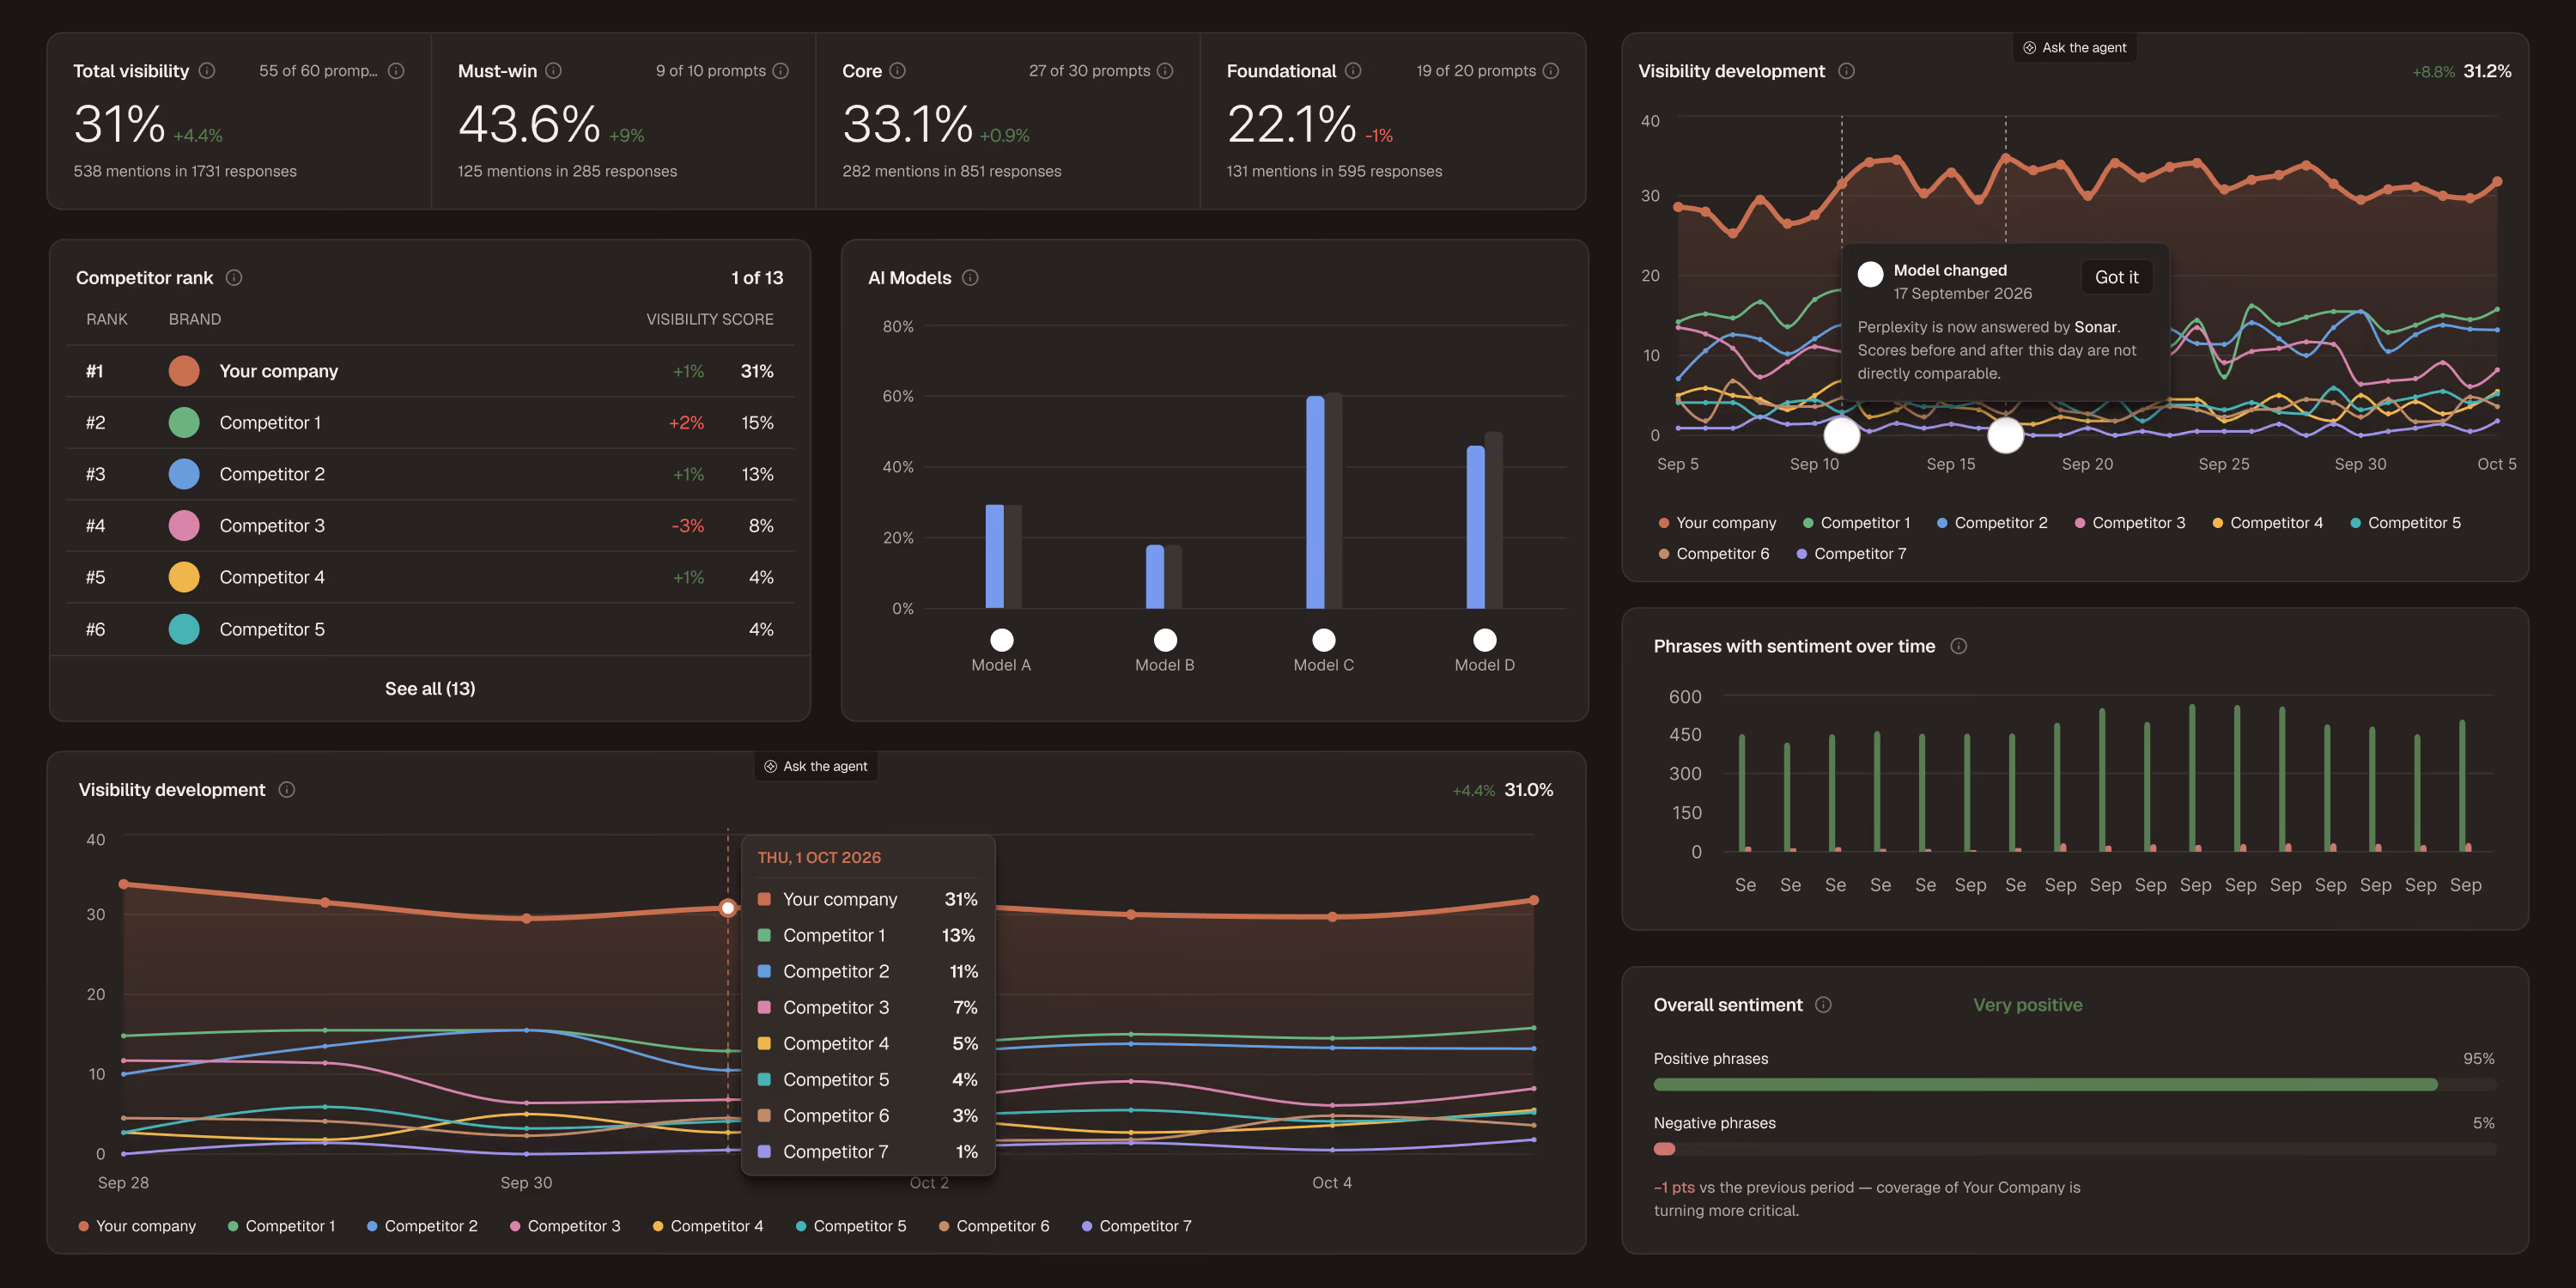Click info icon by bottom Visibility development
This screenshot has height=1288, width=2576.
pos(287,790)
